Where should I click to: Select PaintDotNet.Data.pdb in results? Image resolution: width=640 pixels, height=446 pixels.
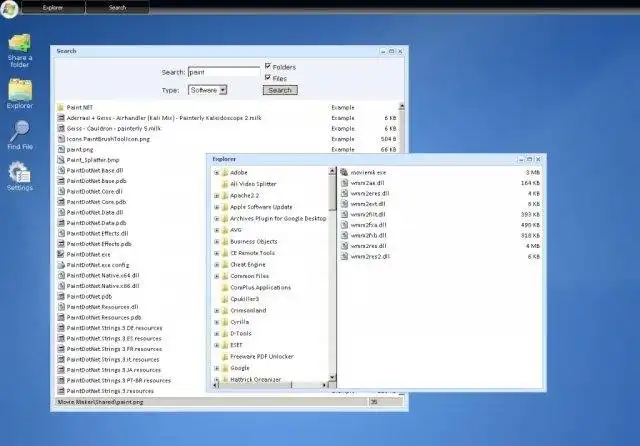coord(96,223)
